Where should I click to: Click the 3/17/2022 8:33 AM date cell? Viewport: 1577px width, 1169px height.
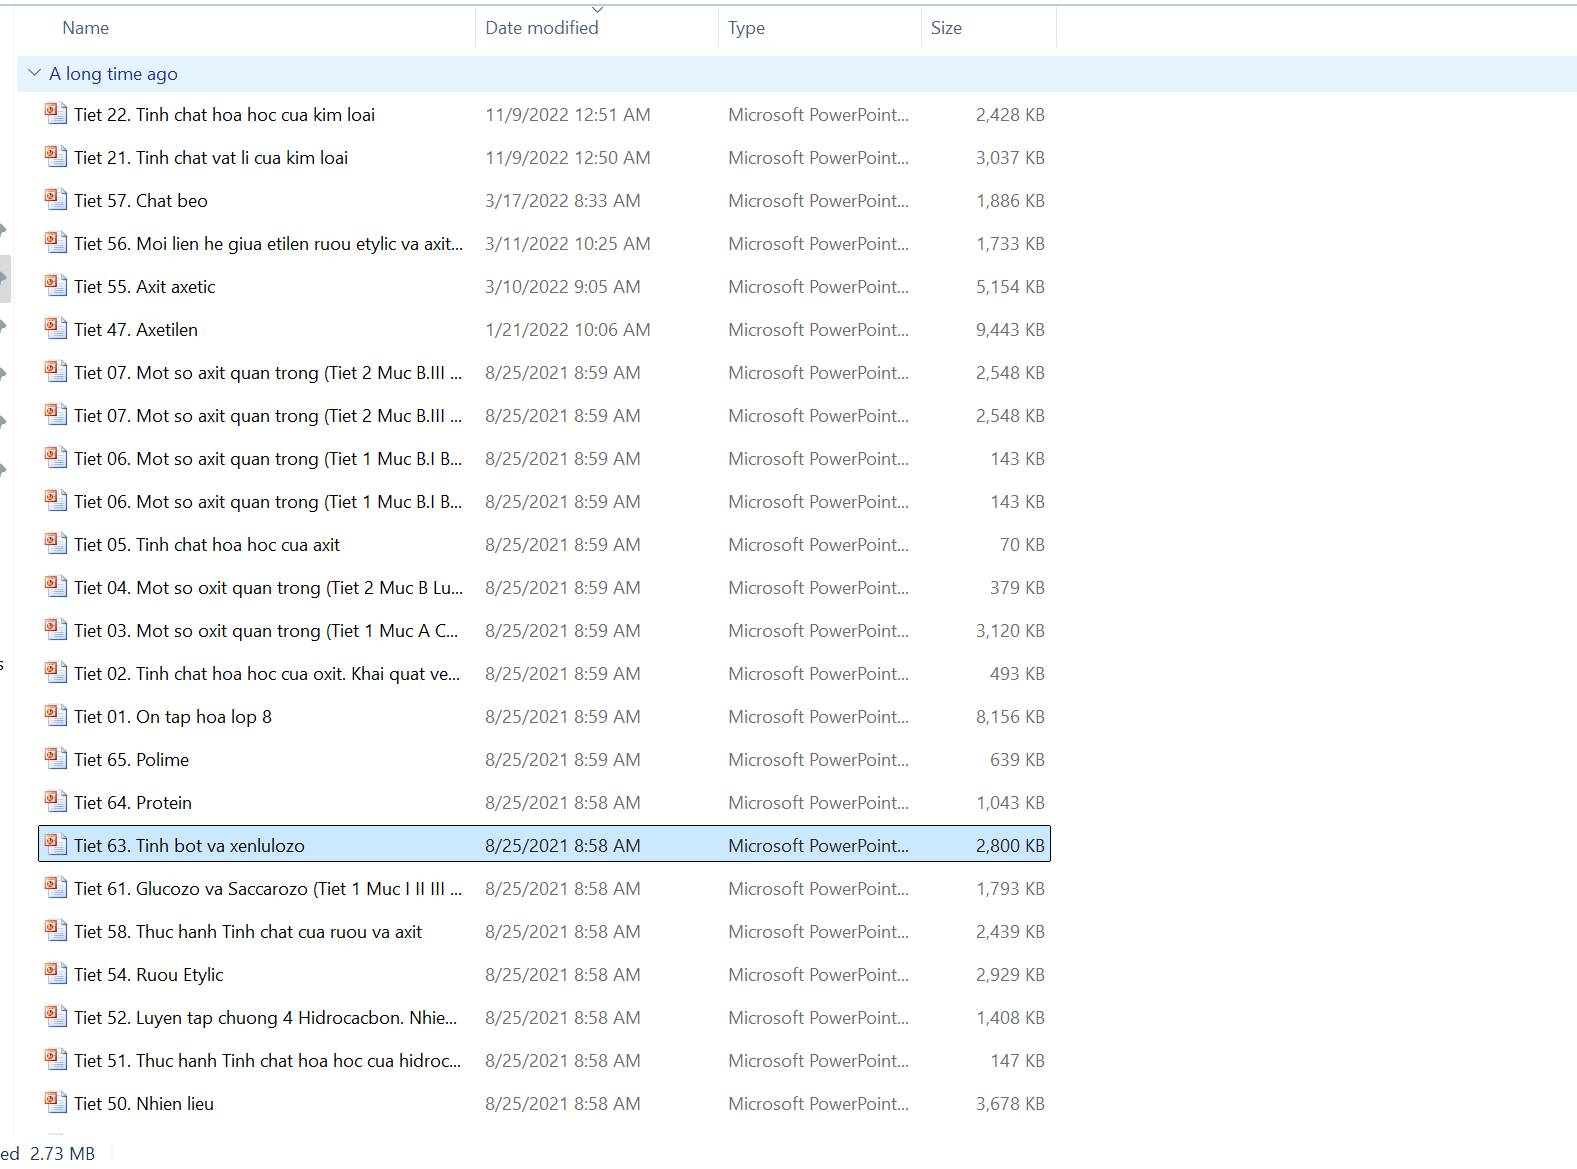pyautogui.click(x=563, y=201)
